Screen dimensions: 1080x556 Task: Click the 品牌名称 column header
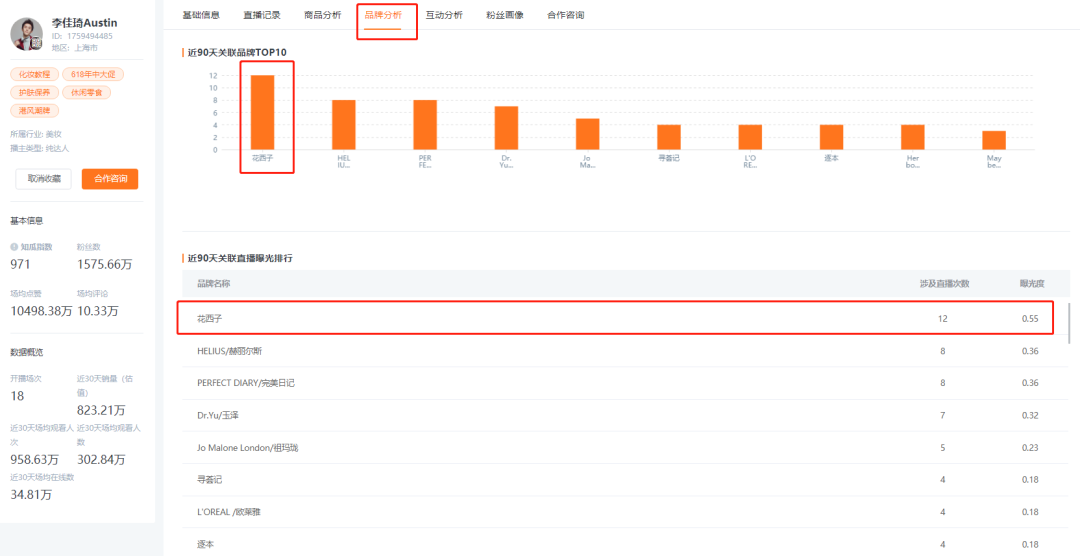(x=214, y=283)
